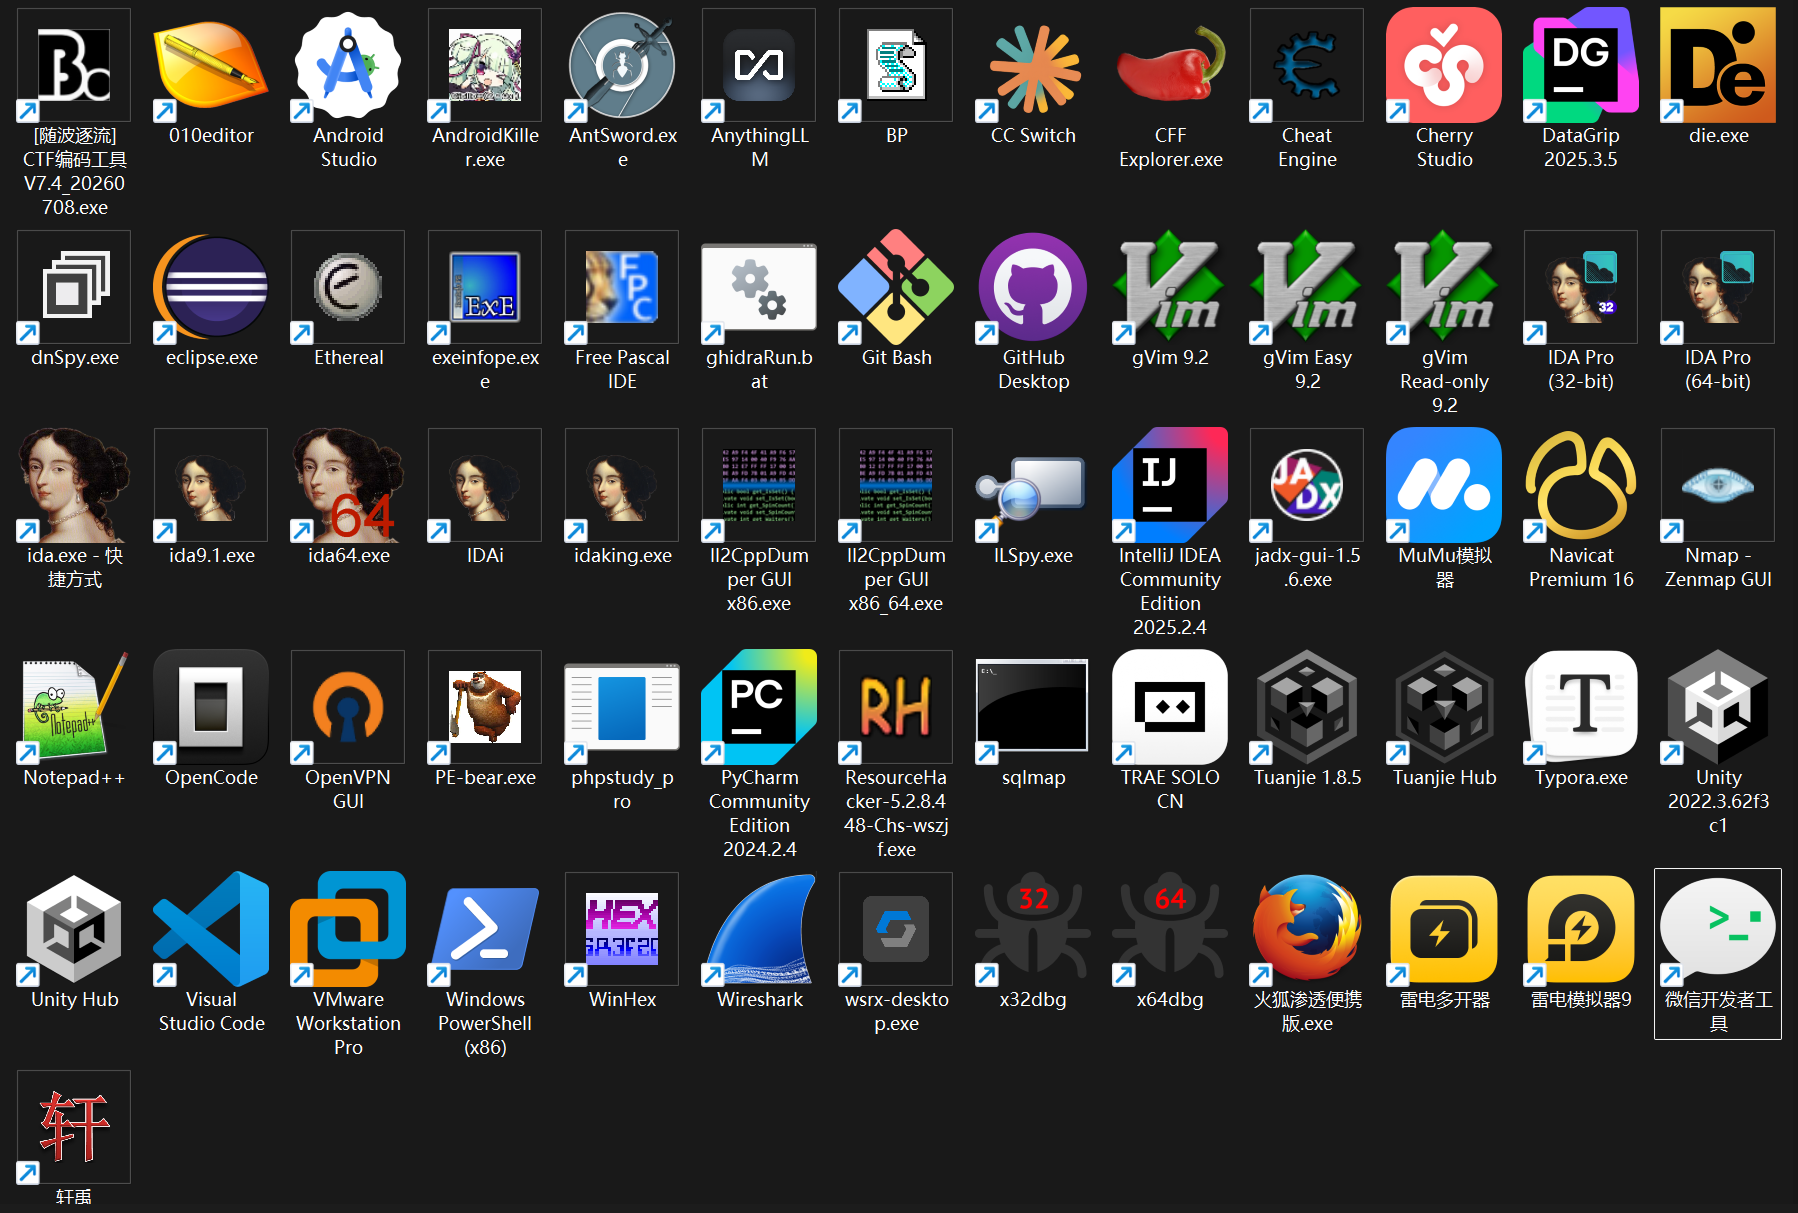This screenshot has width=1798, height=1213.
Task: Open the x32dbg debugger
Action: click(1033, 929)
